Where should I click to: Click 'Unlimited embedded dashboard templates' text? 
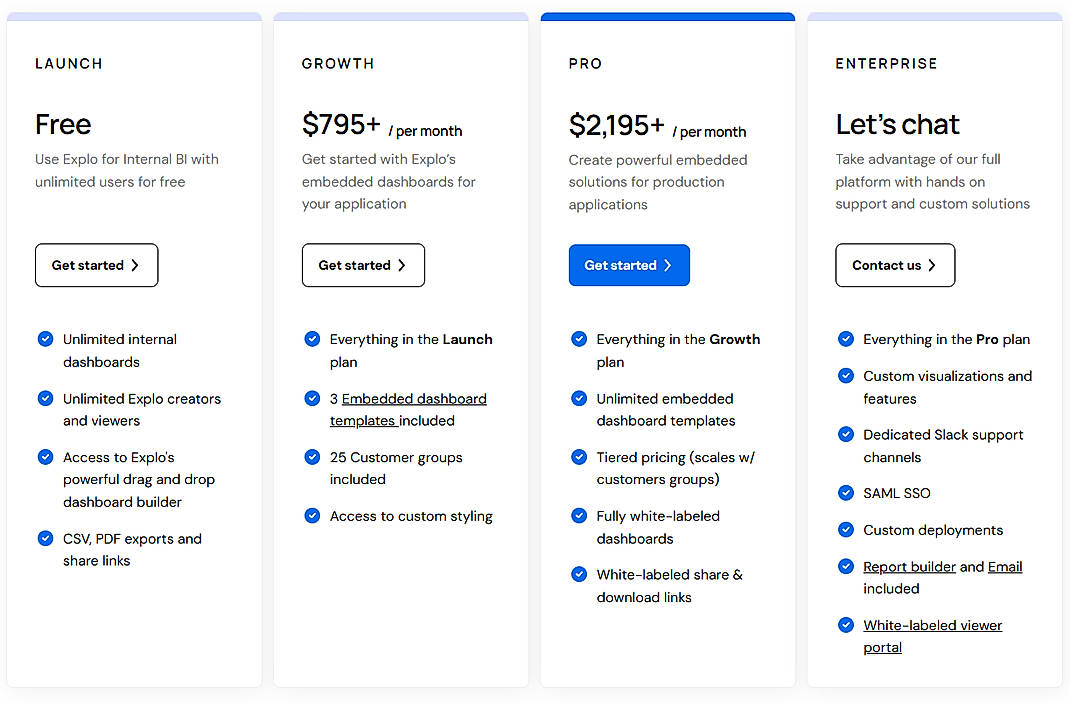[665, 410]
